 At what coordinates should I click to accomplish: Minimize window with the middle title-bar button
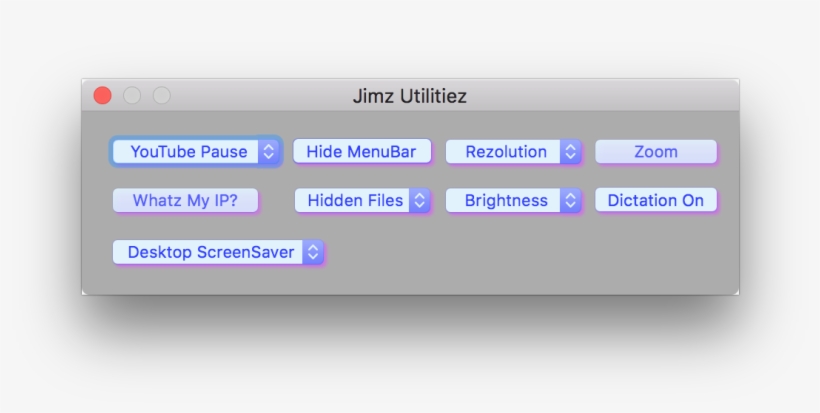[132, 96]
